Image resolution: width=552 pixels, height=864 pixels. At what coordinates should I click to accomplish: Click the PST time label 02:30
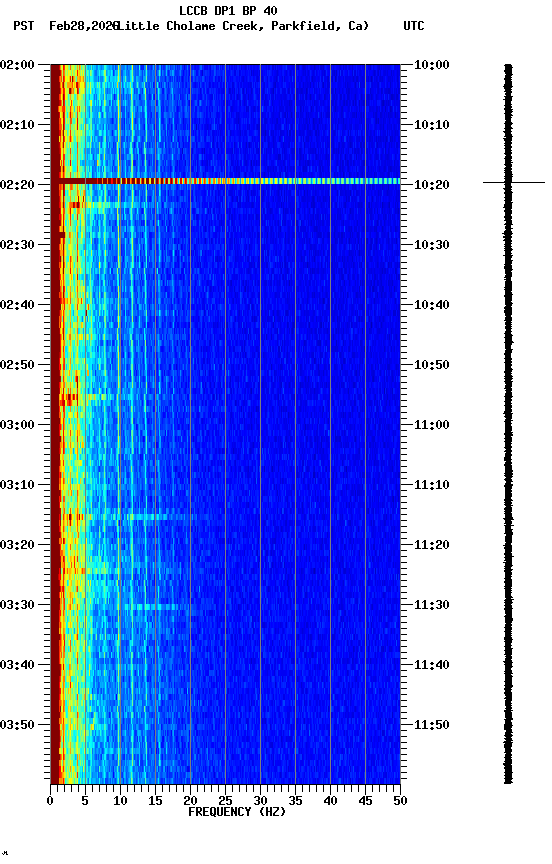coord(17,245)
